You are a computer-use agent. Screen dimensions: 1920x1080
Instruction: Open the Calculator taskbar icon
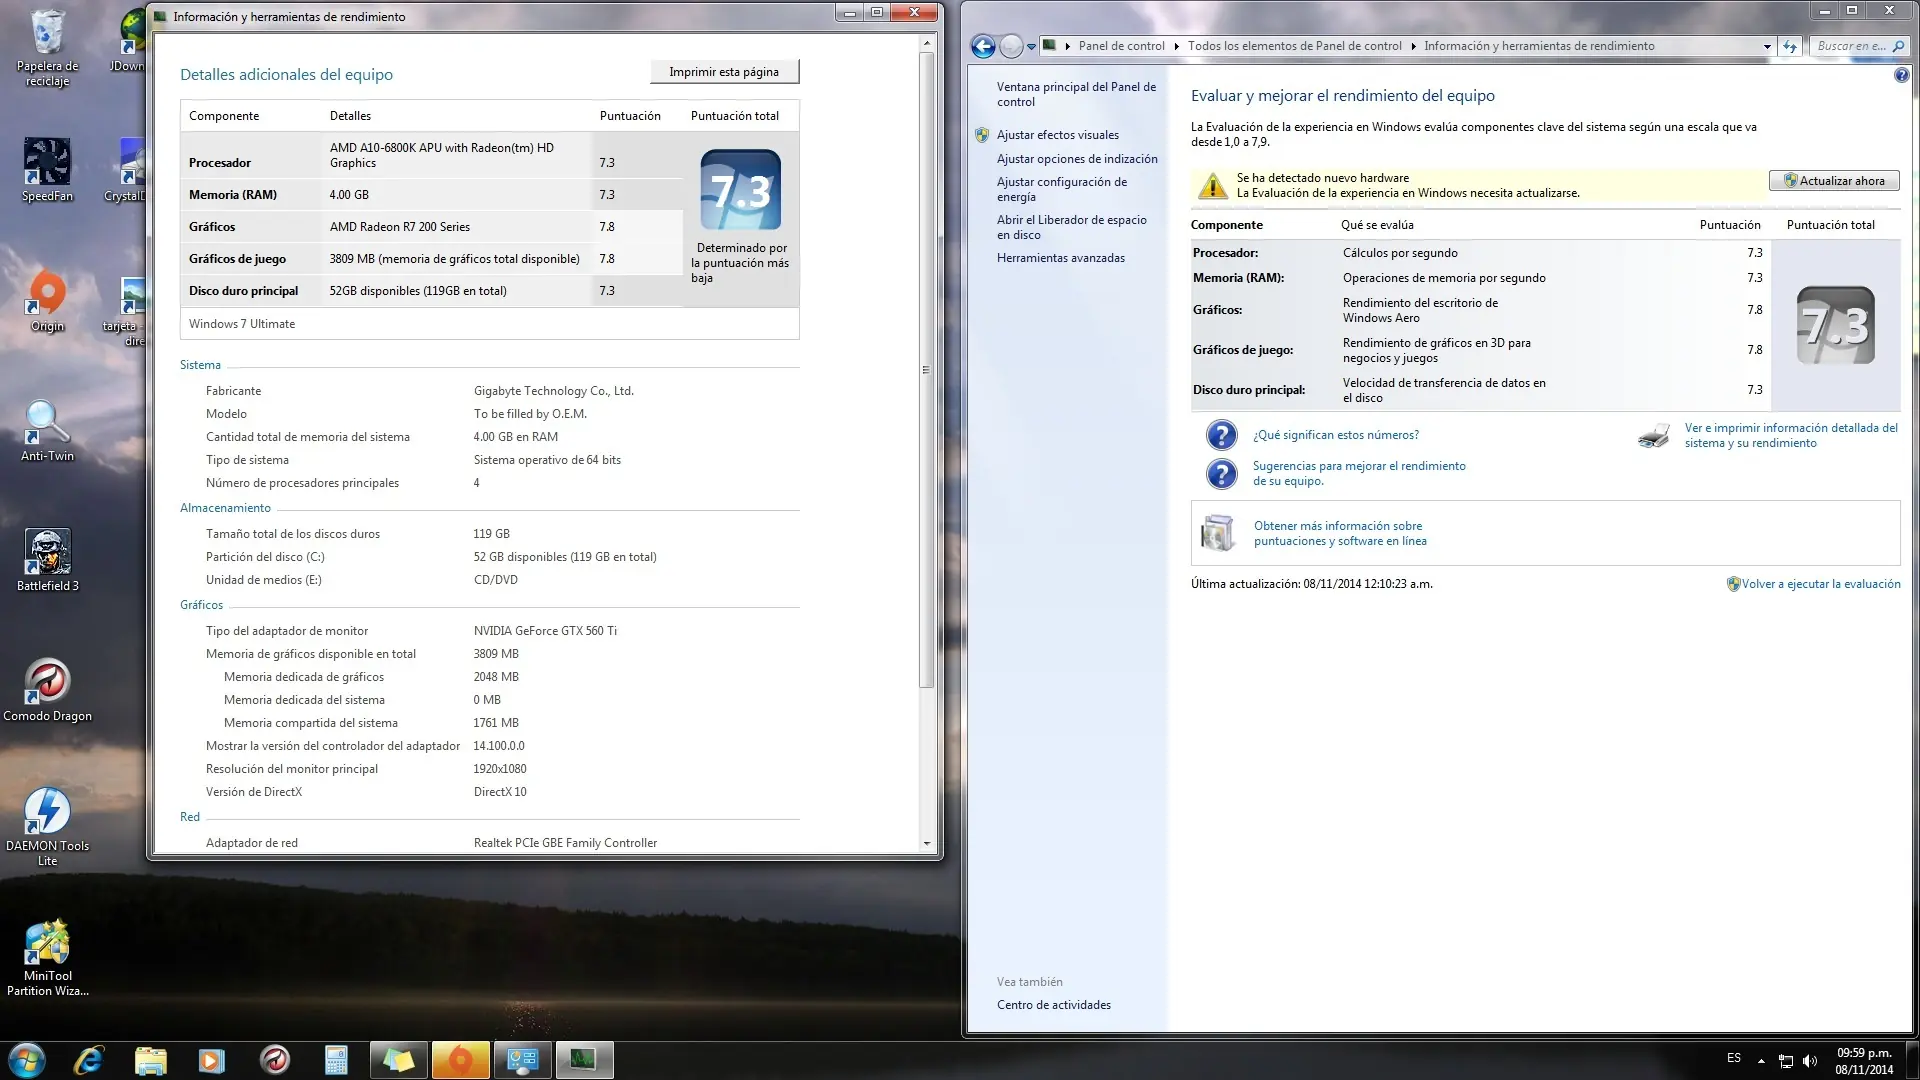(336, 1060)
